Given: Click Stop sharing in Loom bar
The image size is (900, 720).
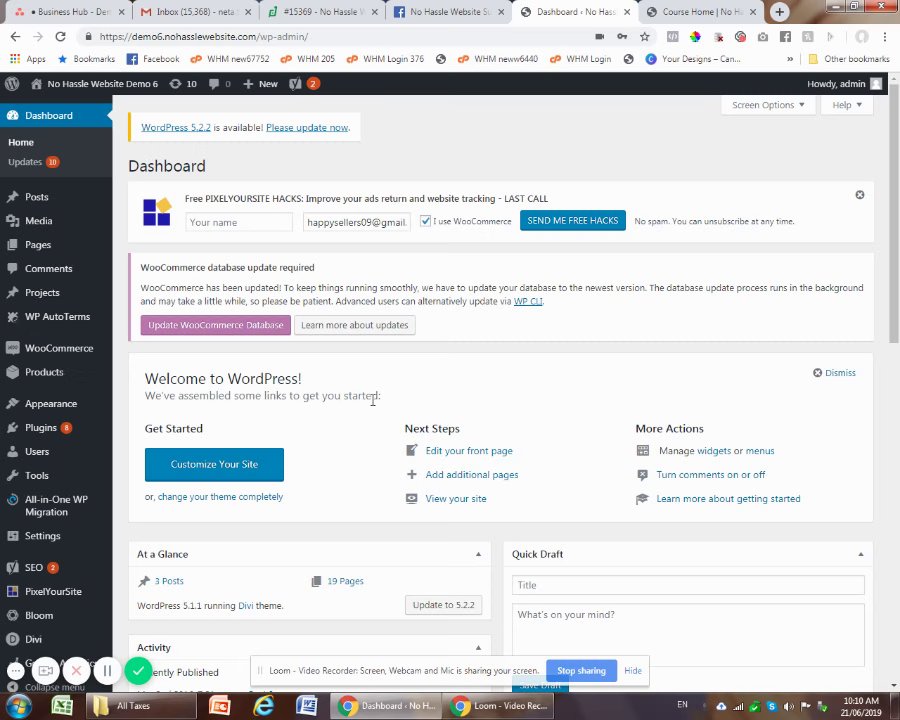Looking at the screenshot, I should click(581, 671).
